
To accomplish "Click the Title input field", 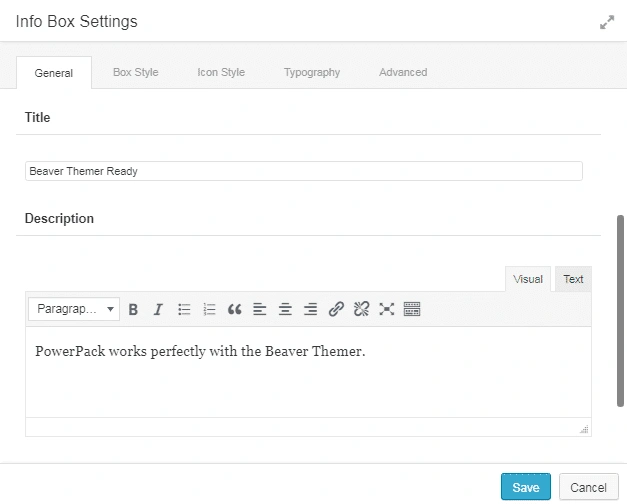I will (303, 171).
